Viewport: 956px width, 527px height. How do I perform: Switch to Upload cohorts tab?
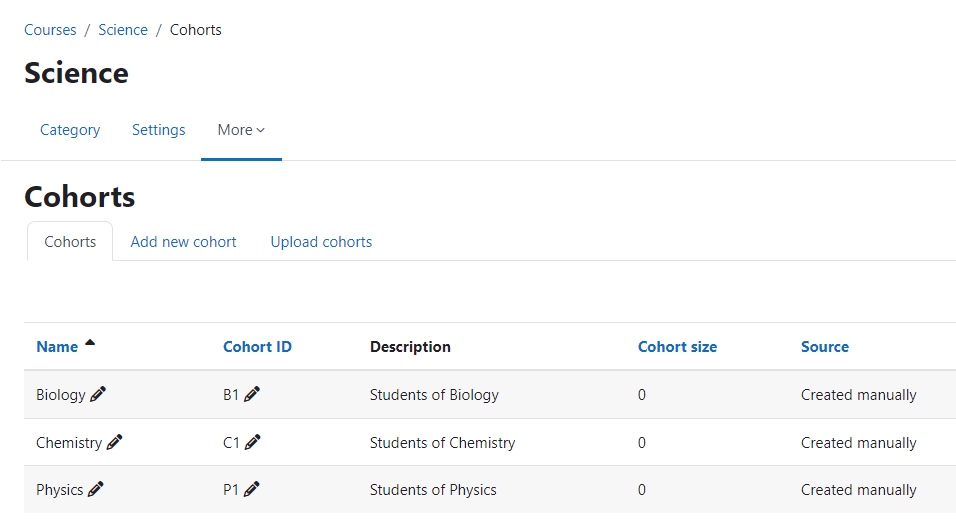coord(321,242)
